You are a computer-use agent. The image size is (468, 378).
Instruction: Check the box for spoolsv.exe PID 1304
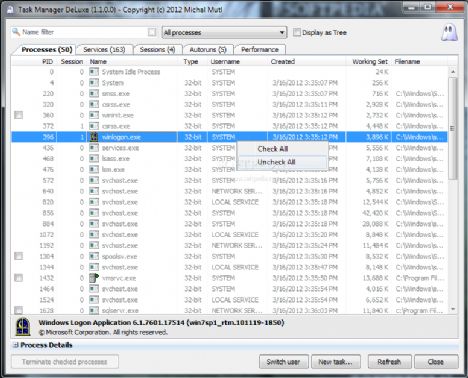[x=19, y=256]
